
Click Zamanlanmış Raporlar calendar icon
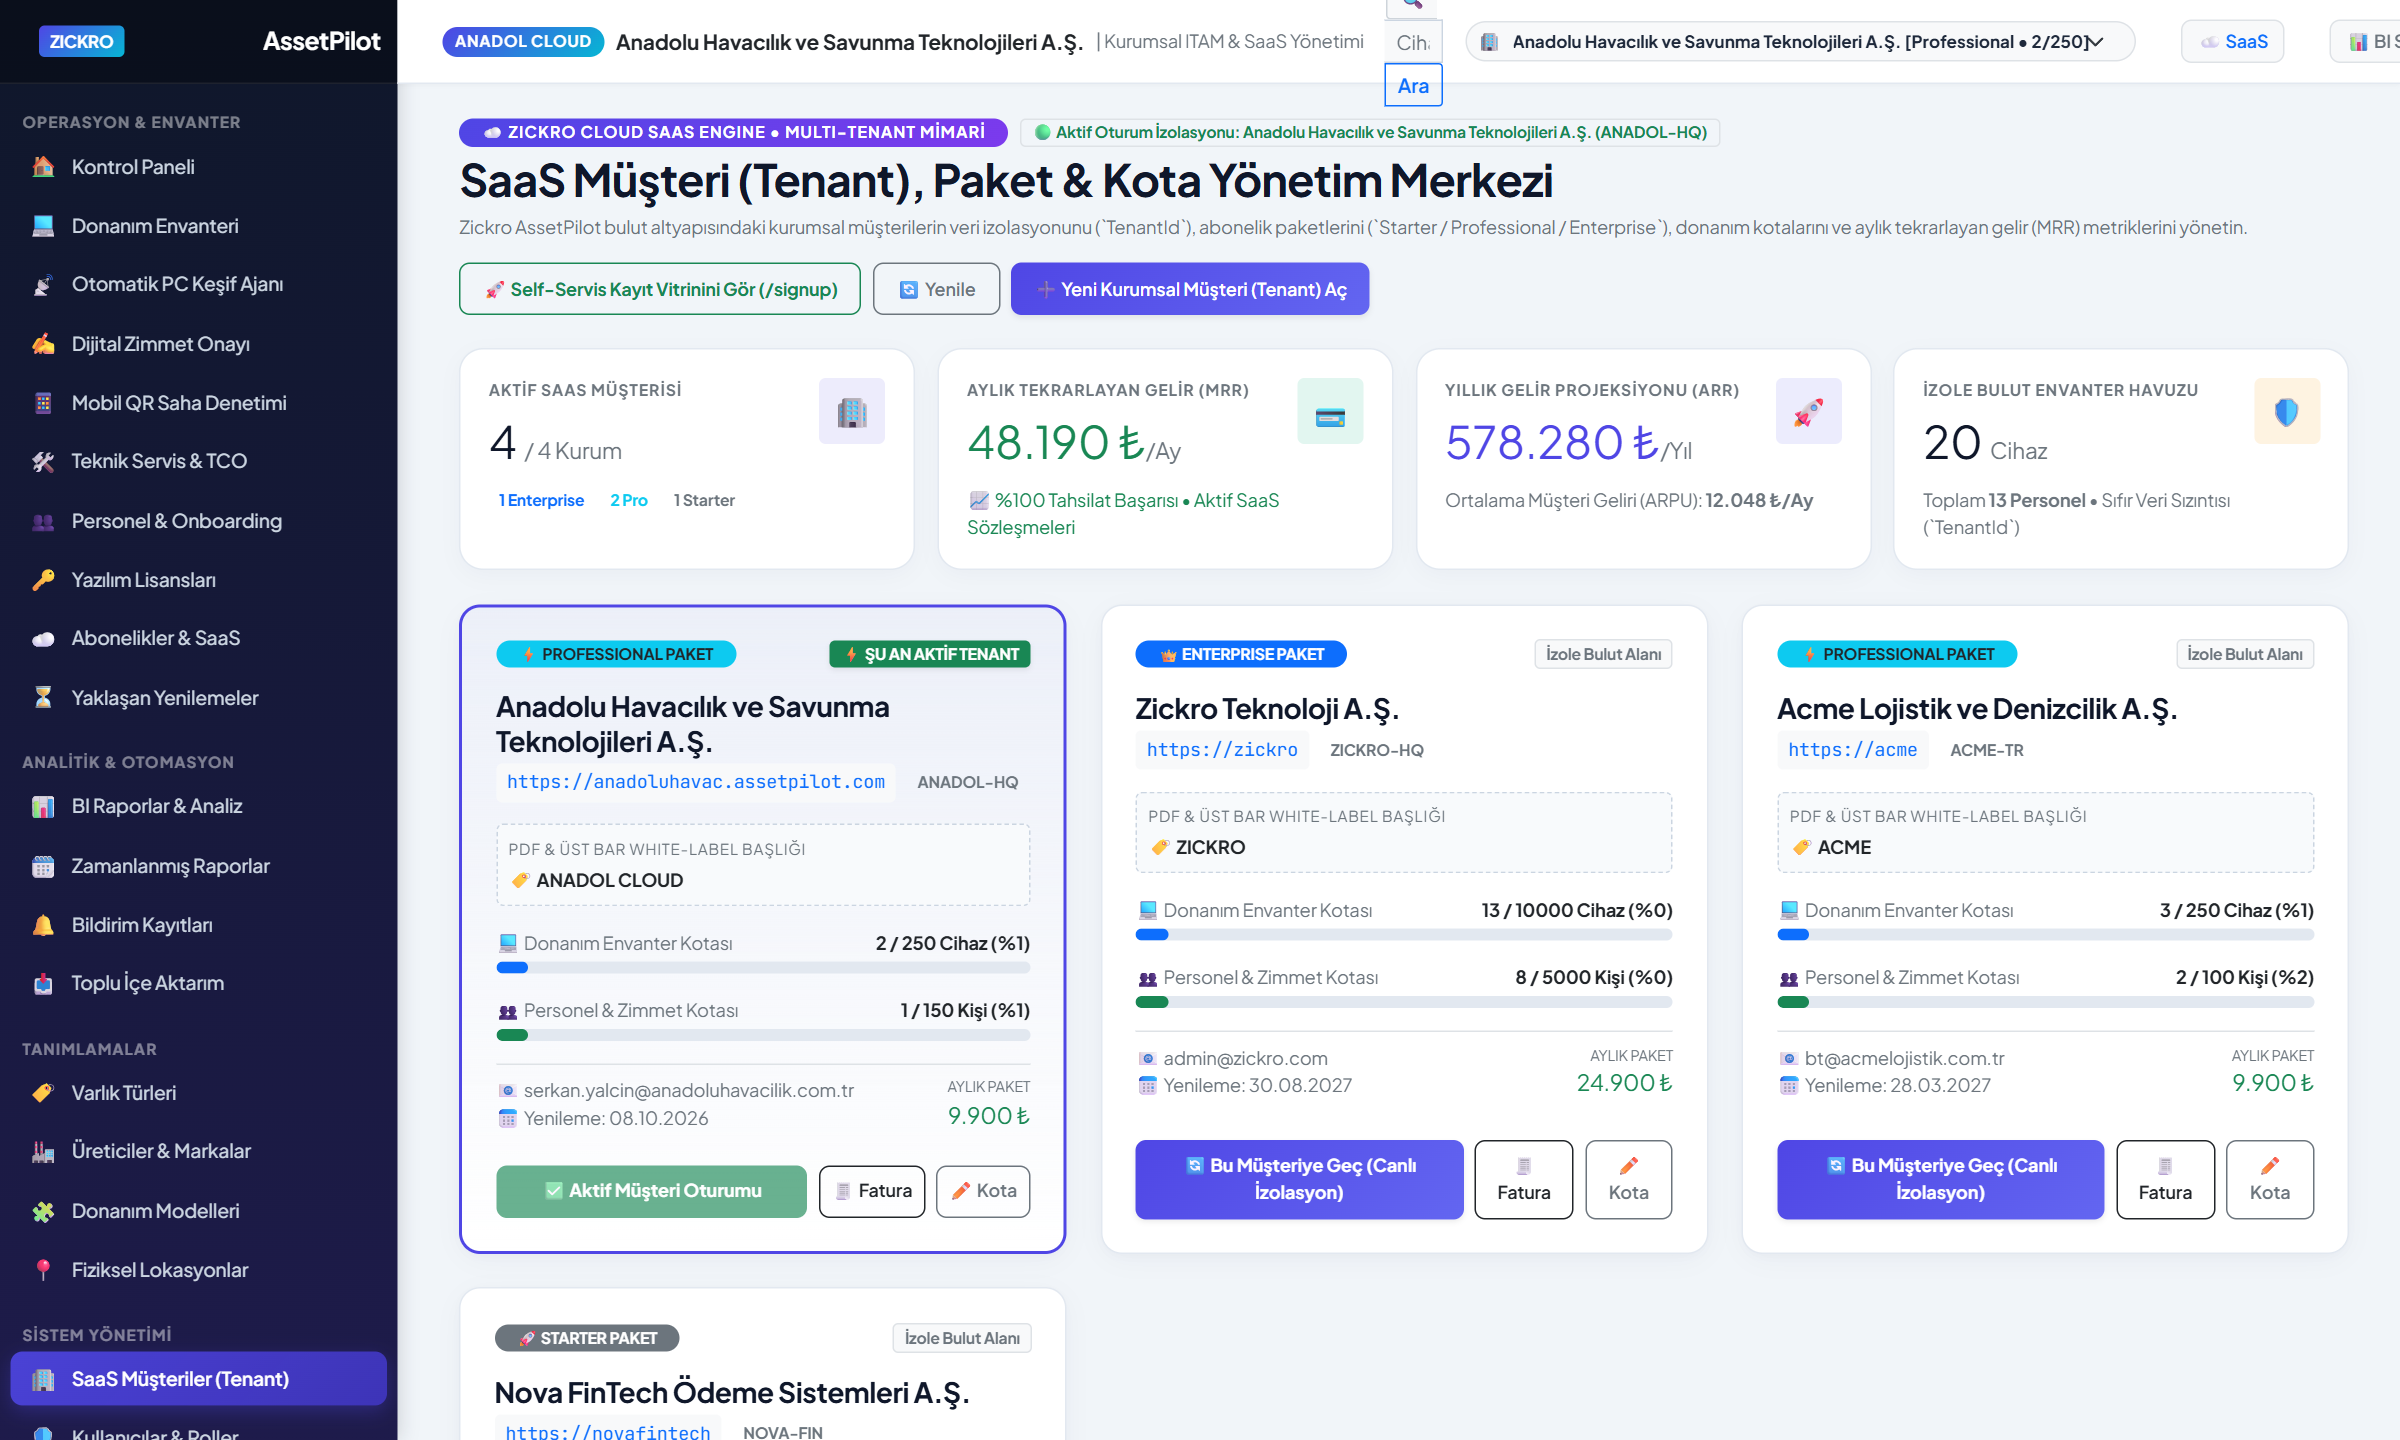(43, 866)
